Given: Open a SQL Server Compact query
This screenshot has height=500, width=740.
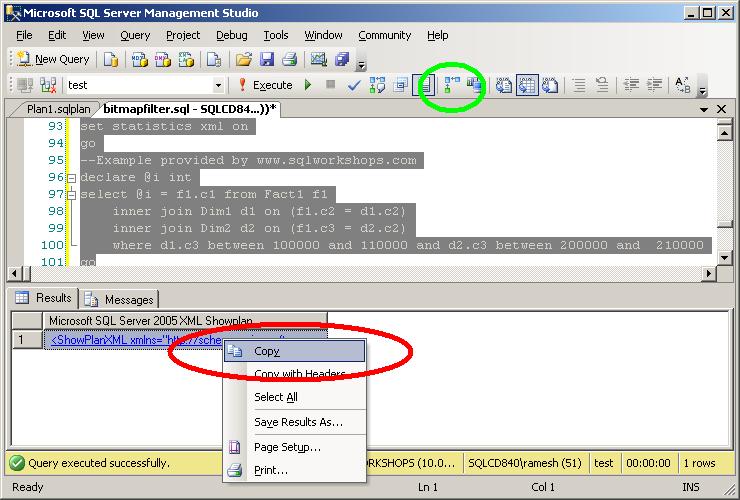Looking at the screenshot, I should [x=214, y=59].
